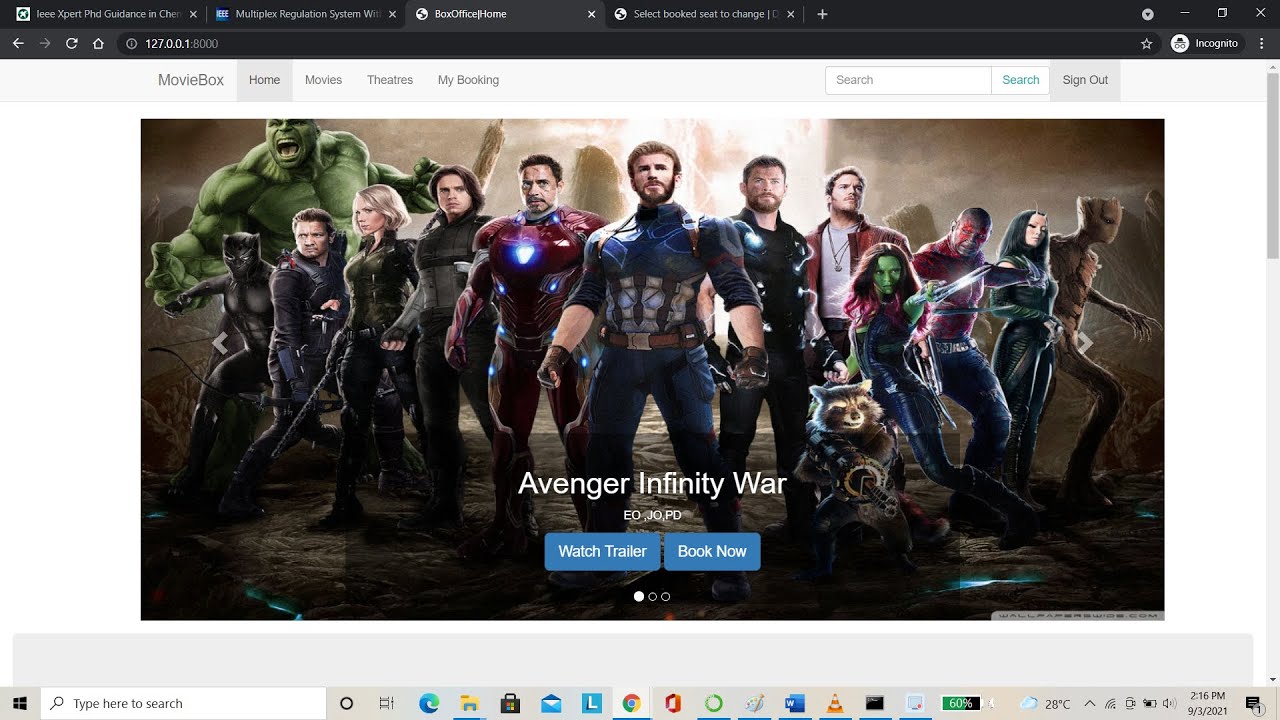The image size is (1280, 720).
Task: Open the new tab plus button
Action: click(x=822, y=14)
